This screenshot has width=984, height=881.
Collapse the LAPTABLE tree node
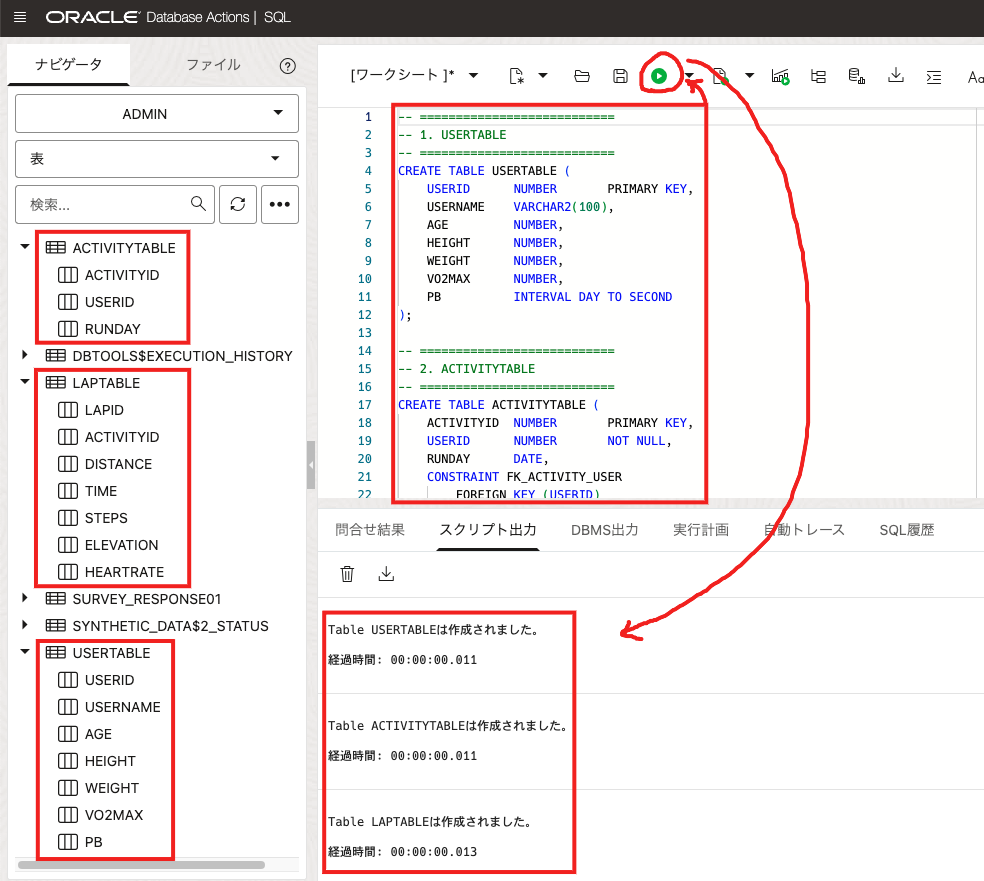tap(25, 382)
